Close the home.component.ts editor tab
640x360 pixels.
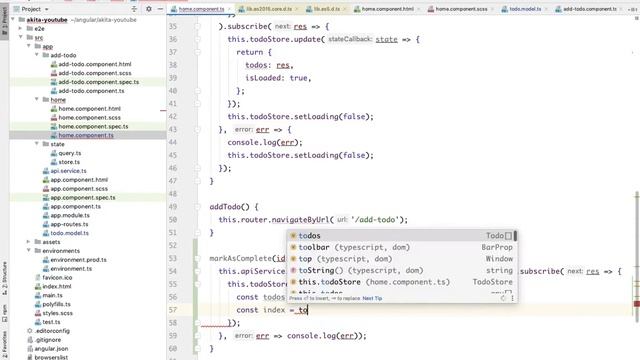coord(229,9)
